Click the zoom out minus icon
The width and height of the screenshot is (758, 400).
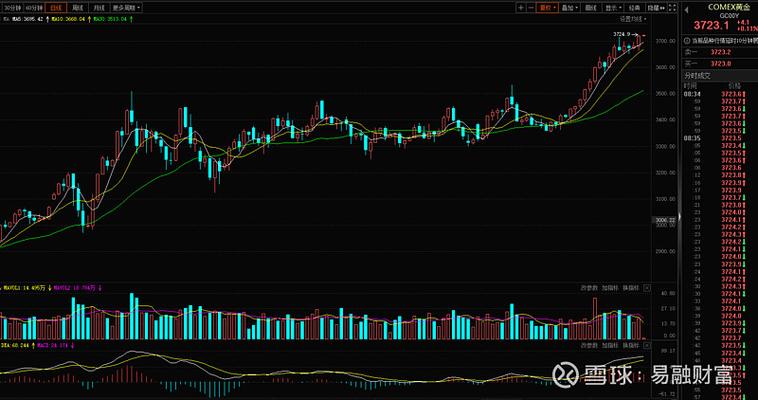[530, 7]
